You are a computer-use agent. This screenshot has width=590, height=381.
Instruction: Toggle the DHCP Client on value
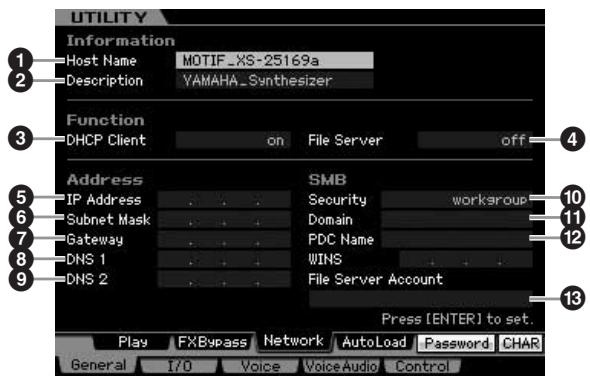[x=233, y=140]
